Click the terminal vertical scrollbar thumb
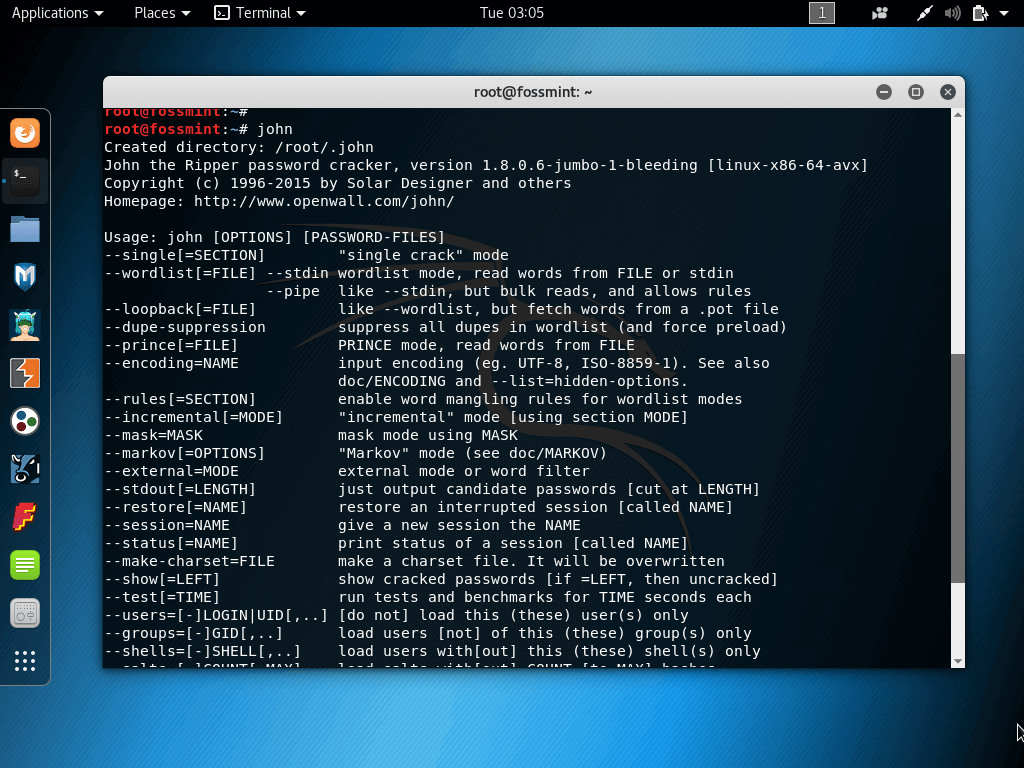The width and height of the screenshot is (1024, 768). pyautogui.click(x=958, y=468)
